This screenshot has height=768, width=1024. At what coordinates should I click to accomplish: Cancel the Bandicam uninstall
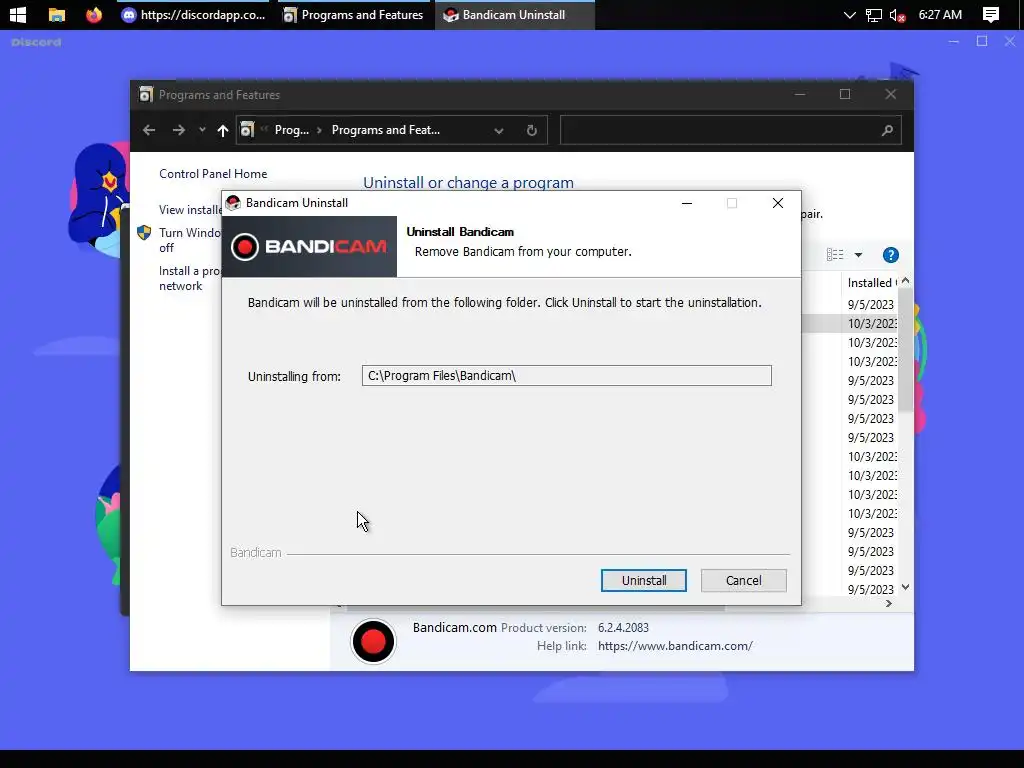743,581
